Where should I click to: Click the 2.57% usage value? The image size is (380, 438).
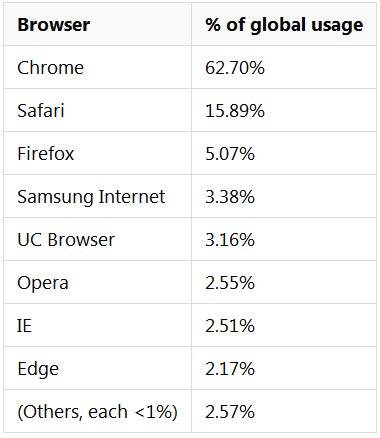(230, 411)
